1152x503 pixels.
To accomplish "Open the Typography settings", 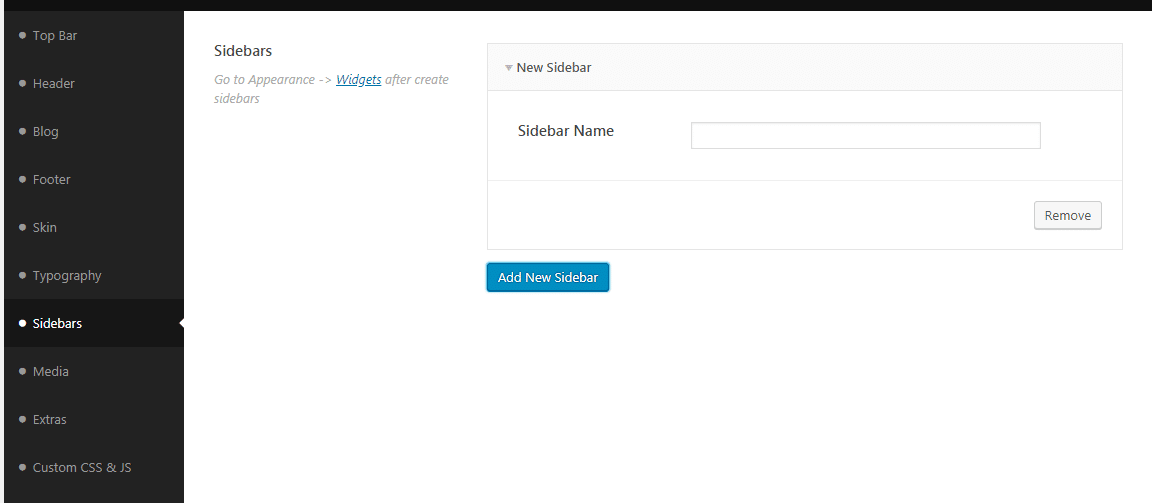I will click(66, 276).
